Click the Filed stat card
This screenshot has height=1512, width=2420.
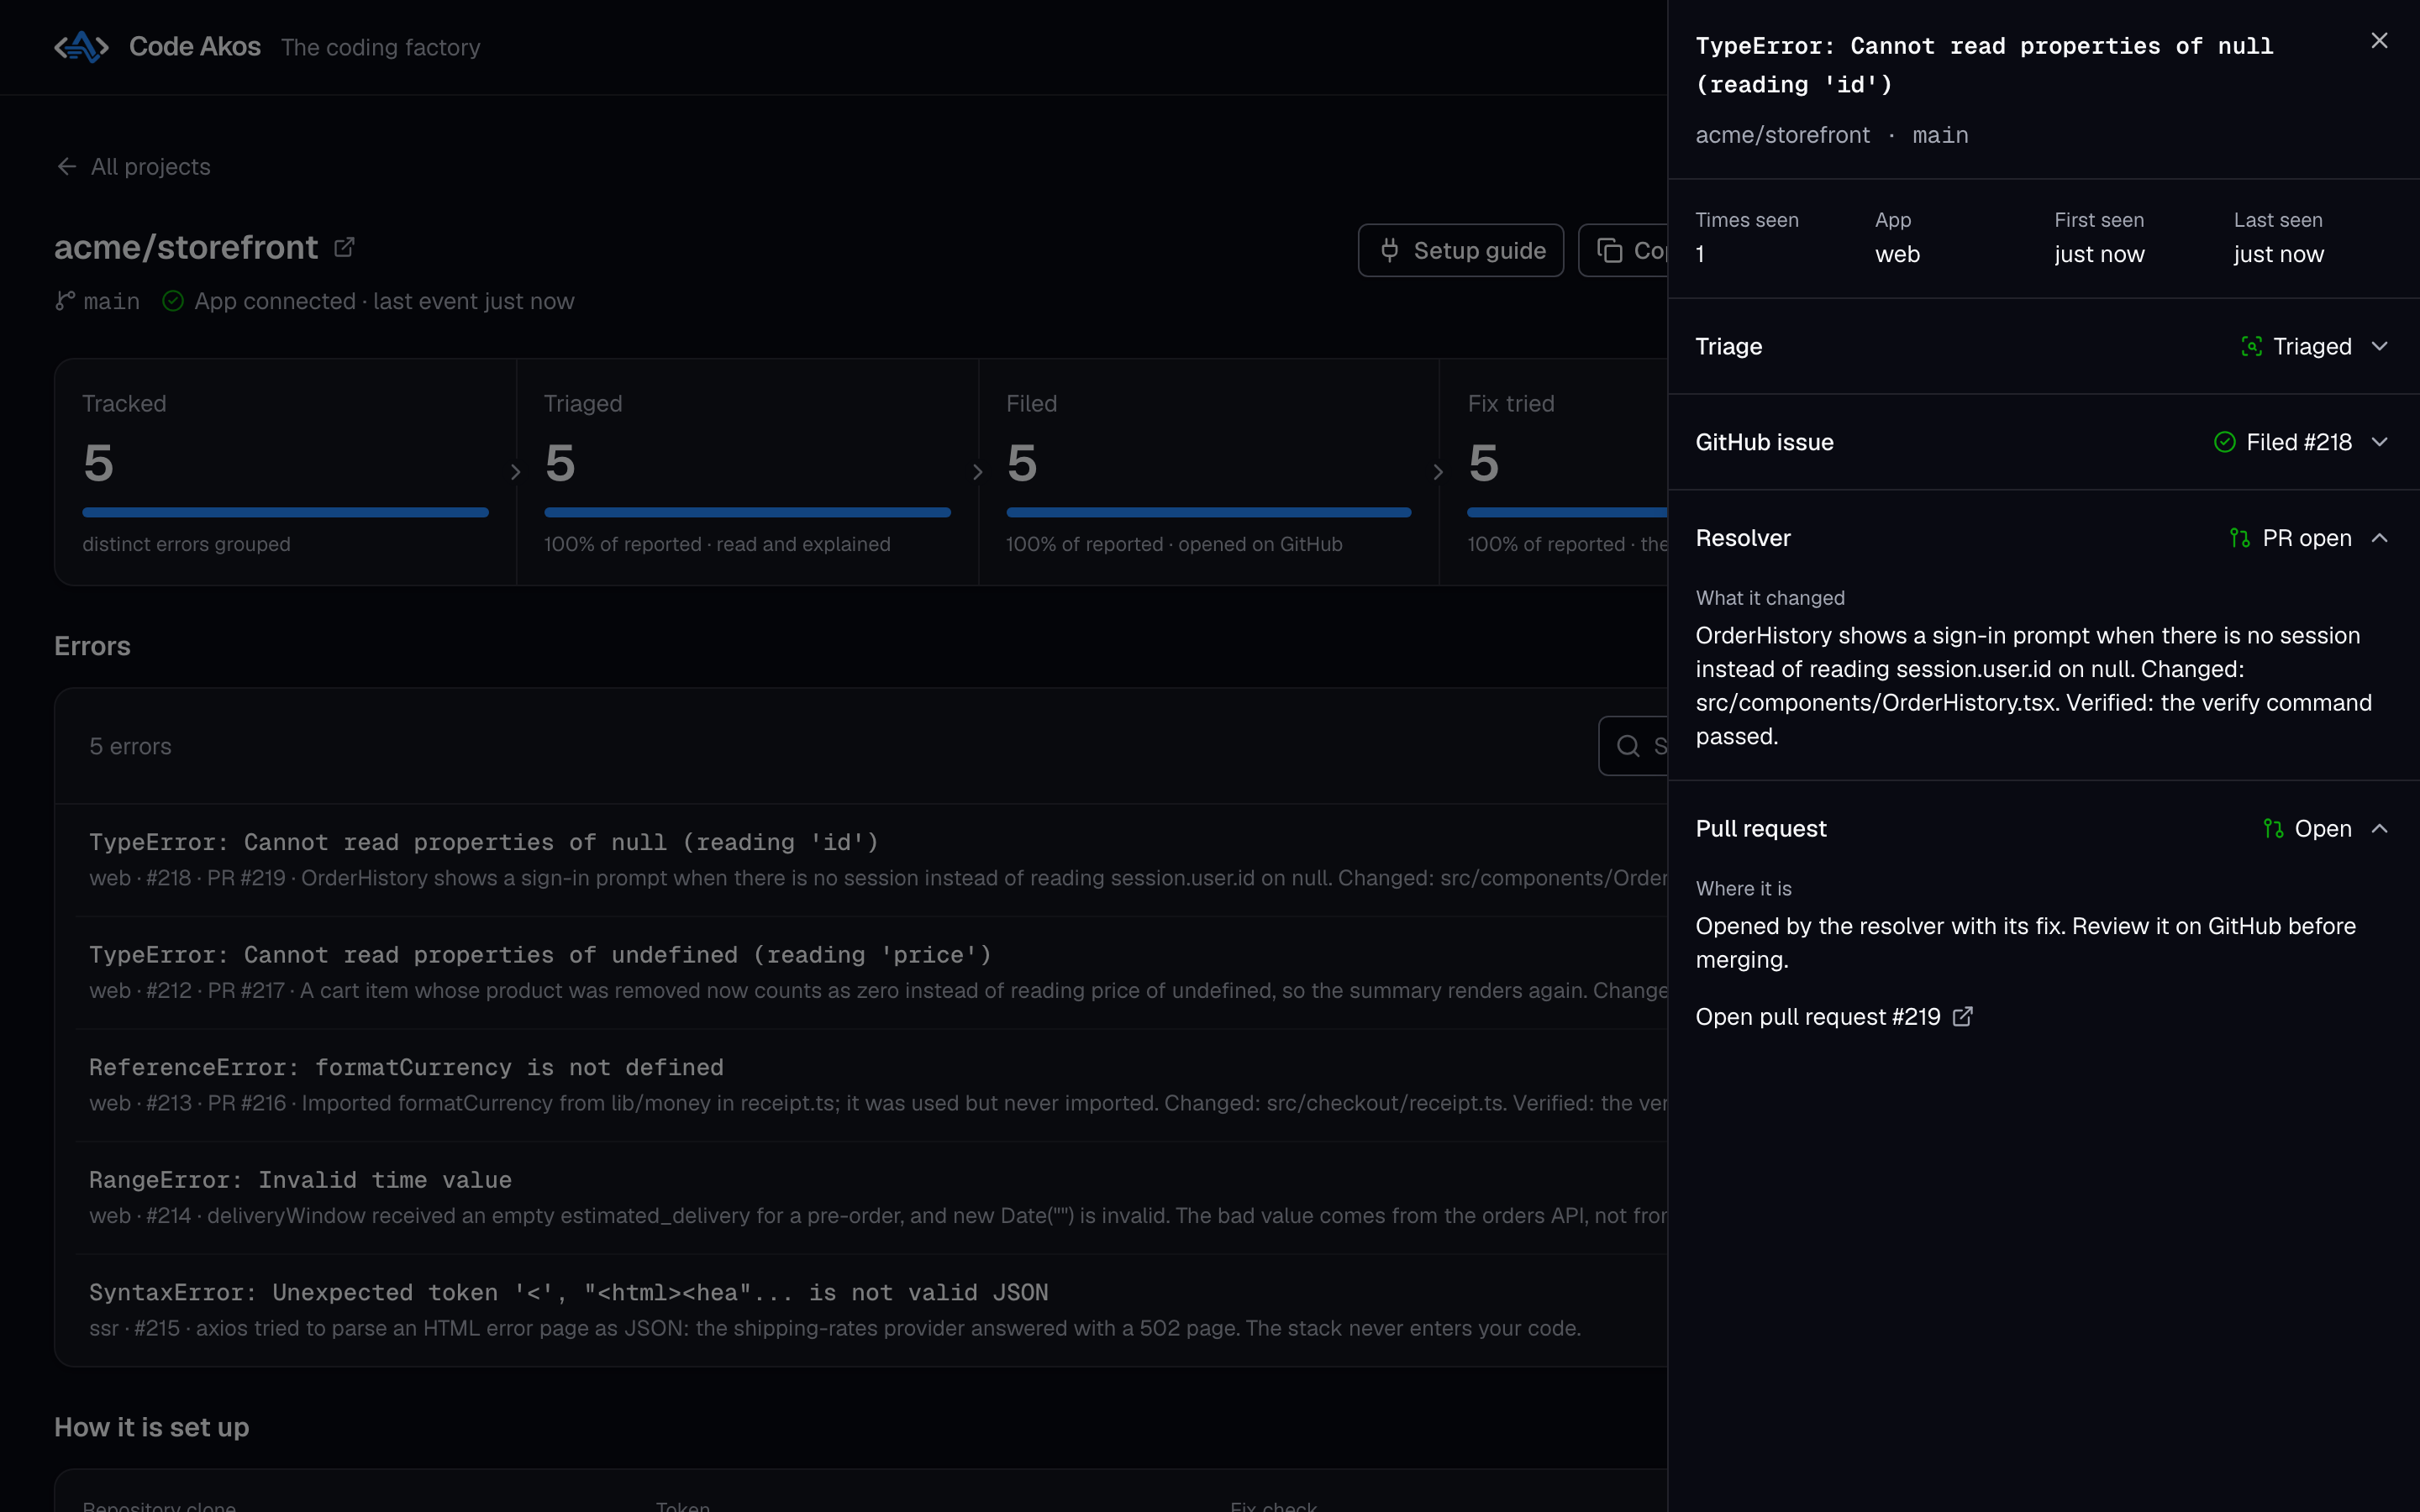pyautogui.click(x=1209, y=472)
